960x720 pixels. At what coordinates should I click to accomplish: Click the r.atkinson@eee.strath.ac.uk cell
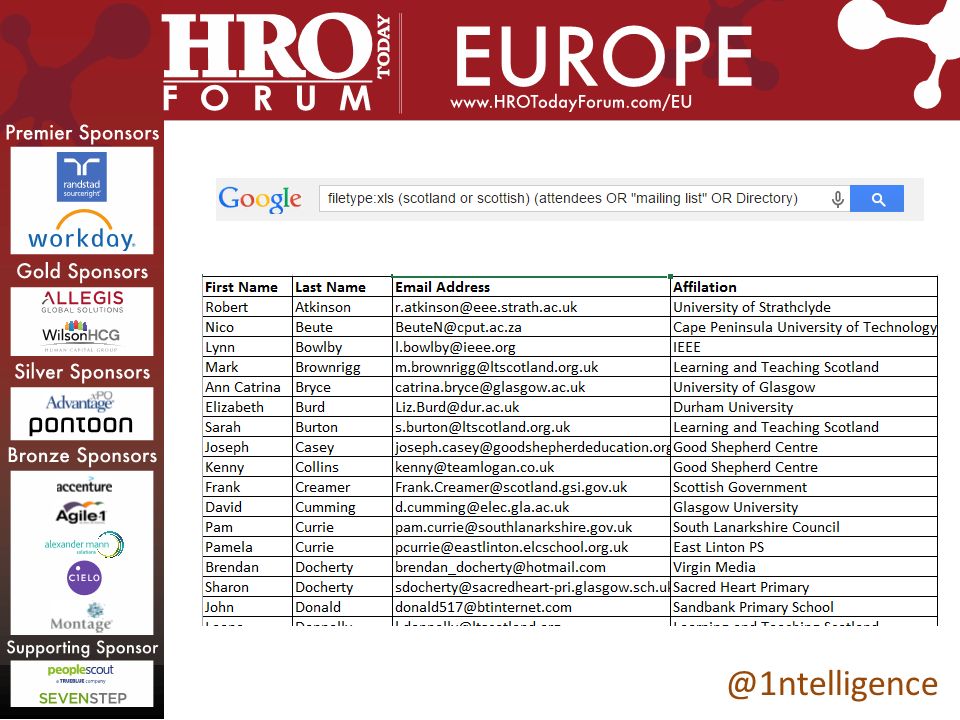pos(531,307)
